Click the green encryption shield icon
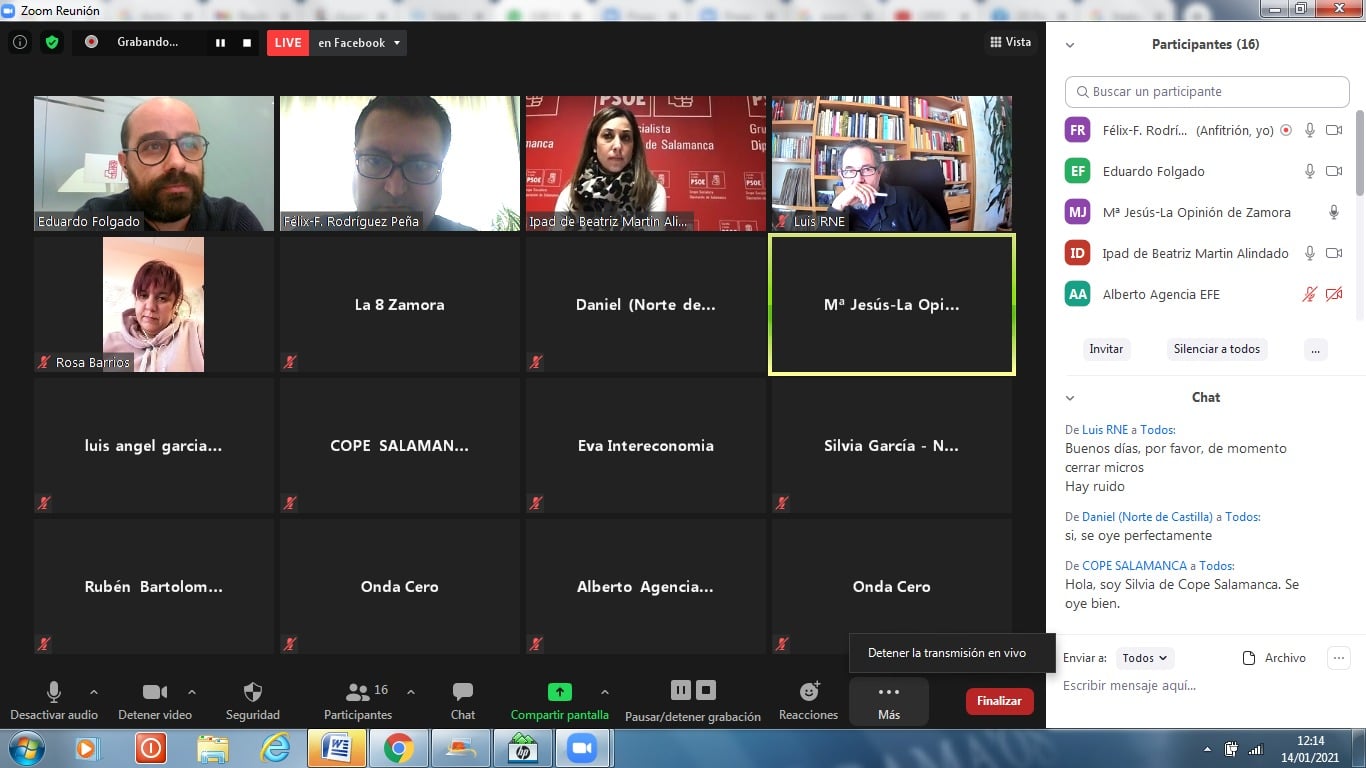This screenshot has width=1366, height=768. coord(52,42)
